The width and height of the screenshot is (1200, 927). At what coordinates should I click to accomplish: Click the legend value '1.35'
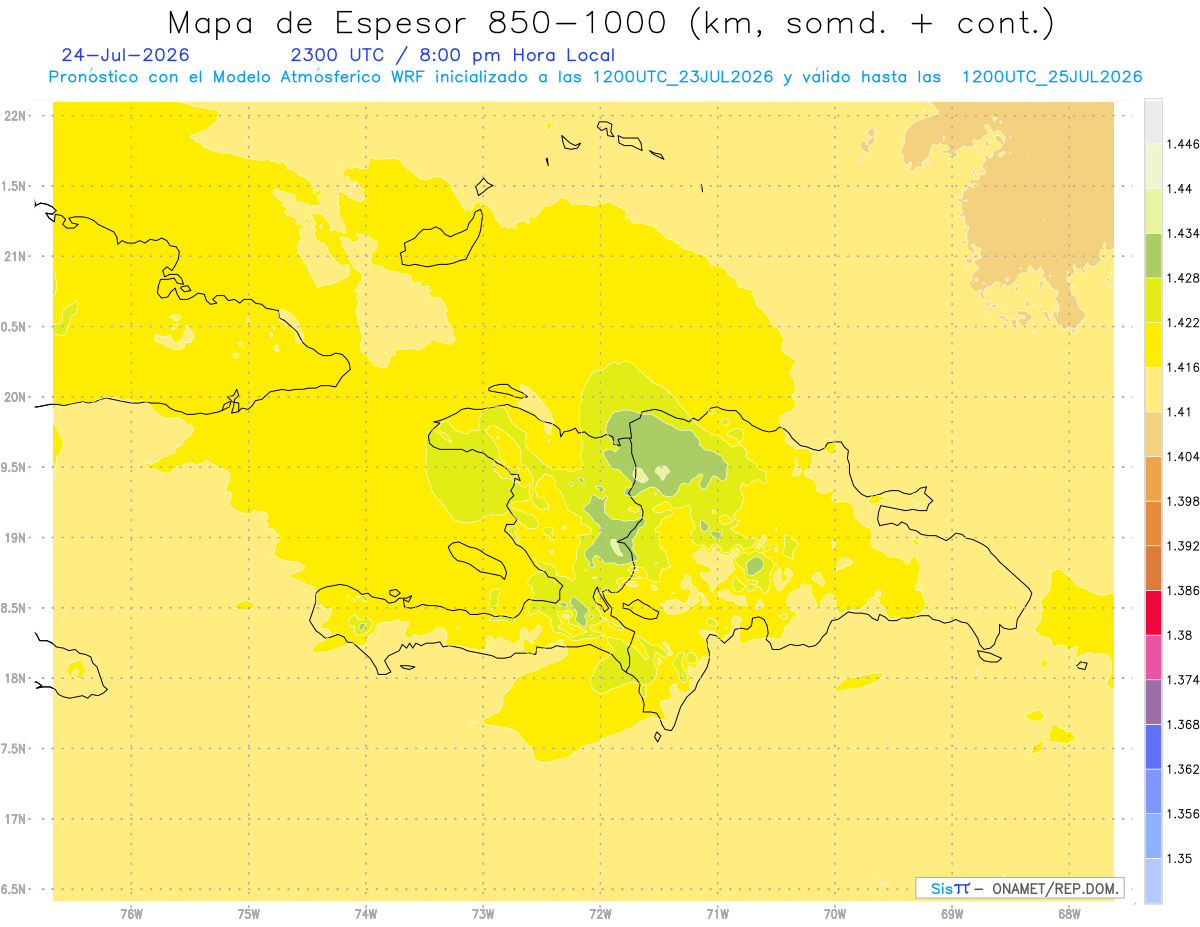(x=1179, y=858)
